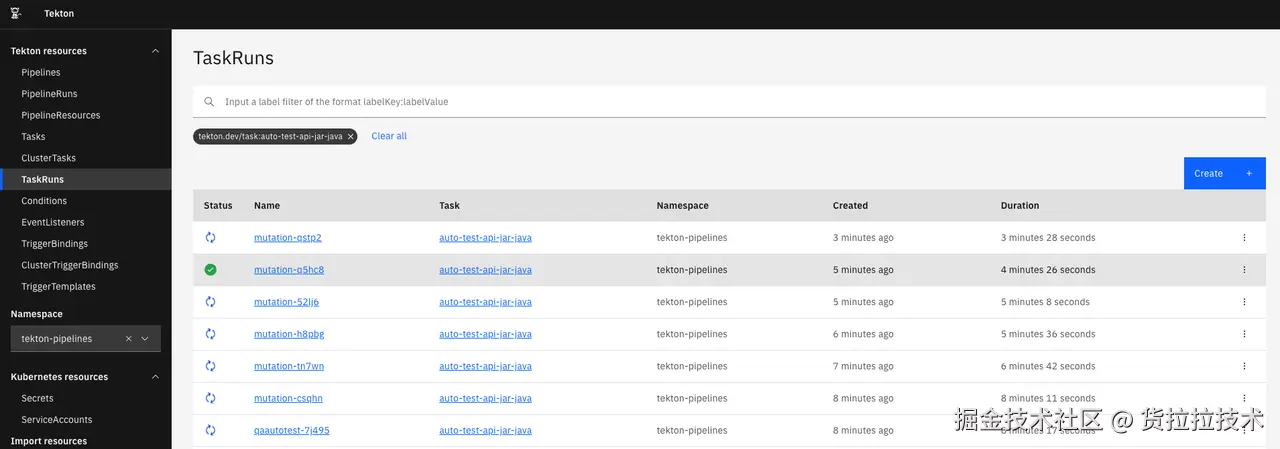Click the TaskRuns page heading
Viewport: 1280px width, 449px height.
233,59
